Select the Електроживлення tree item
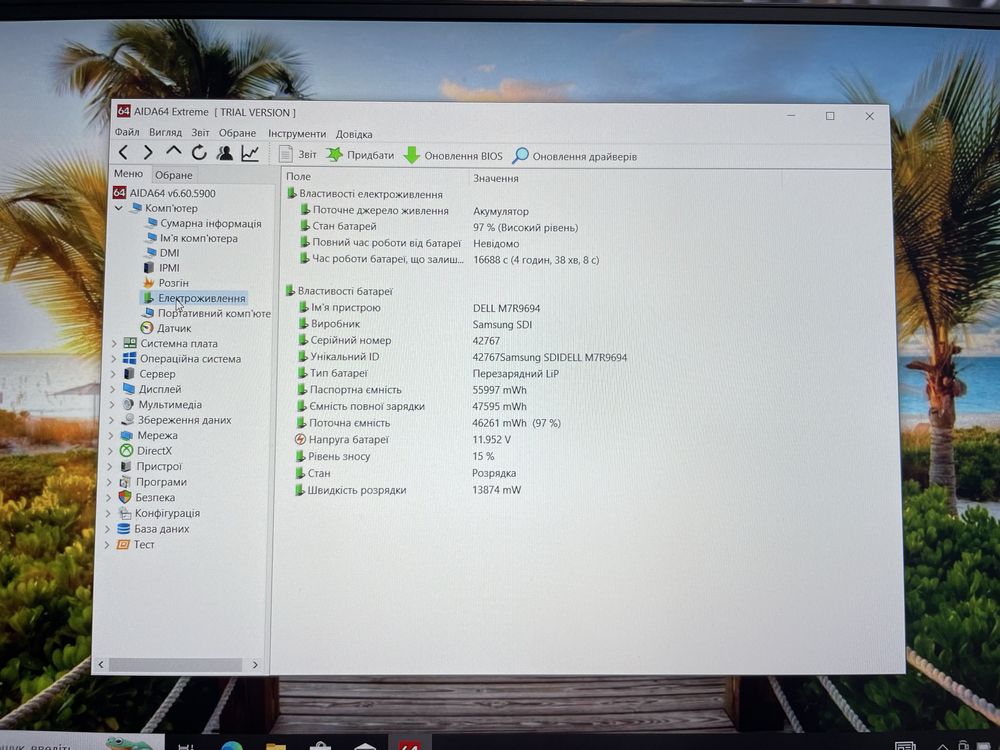 point(194,298)
